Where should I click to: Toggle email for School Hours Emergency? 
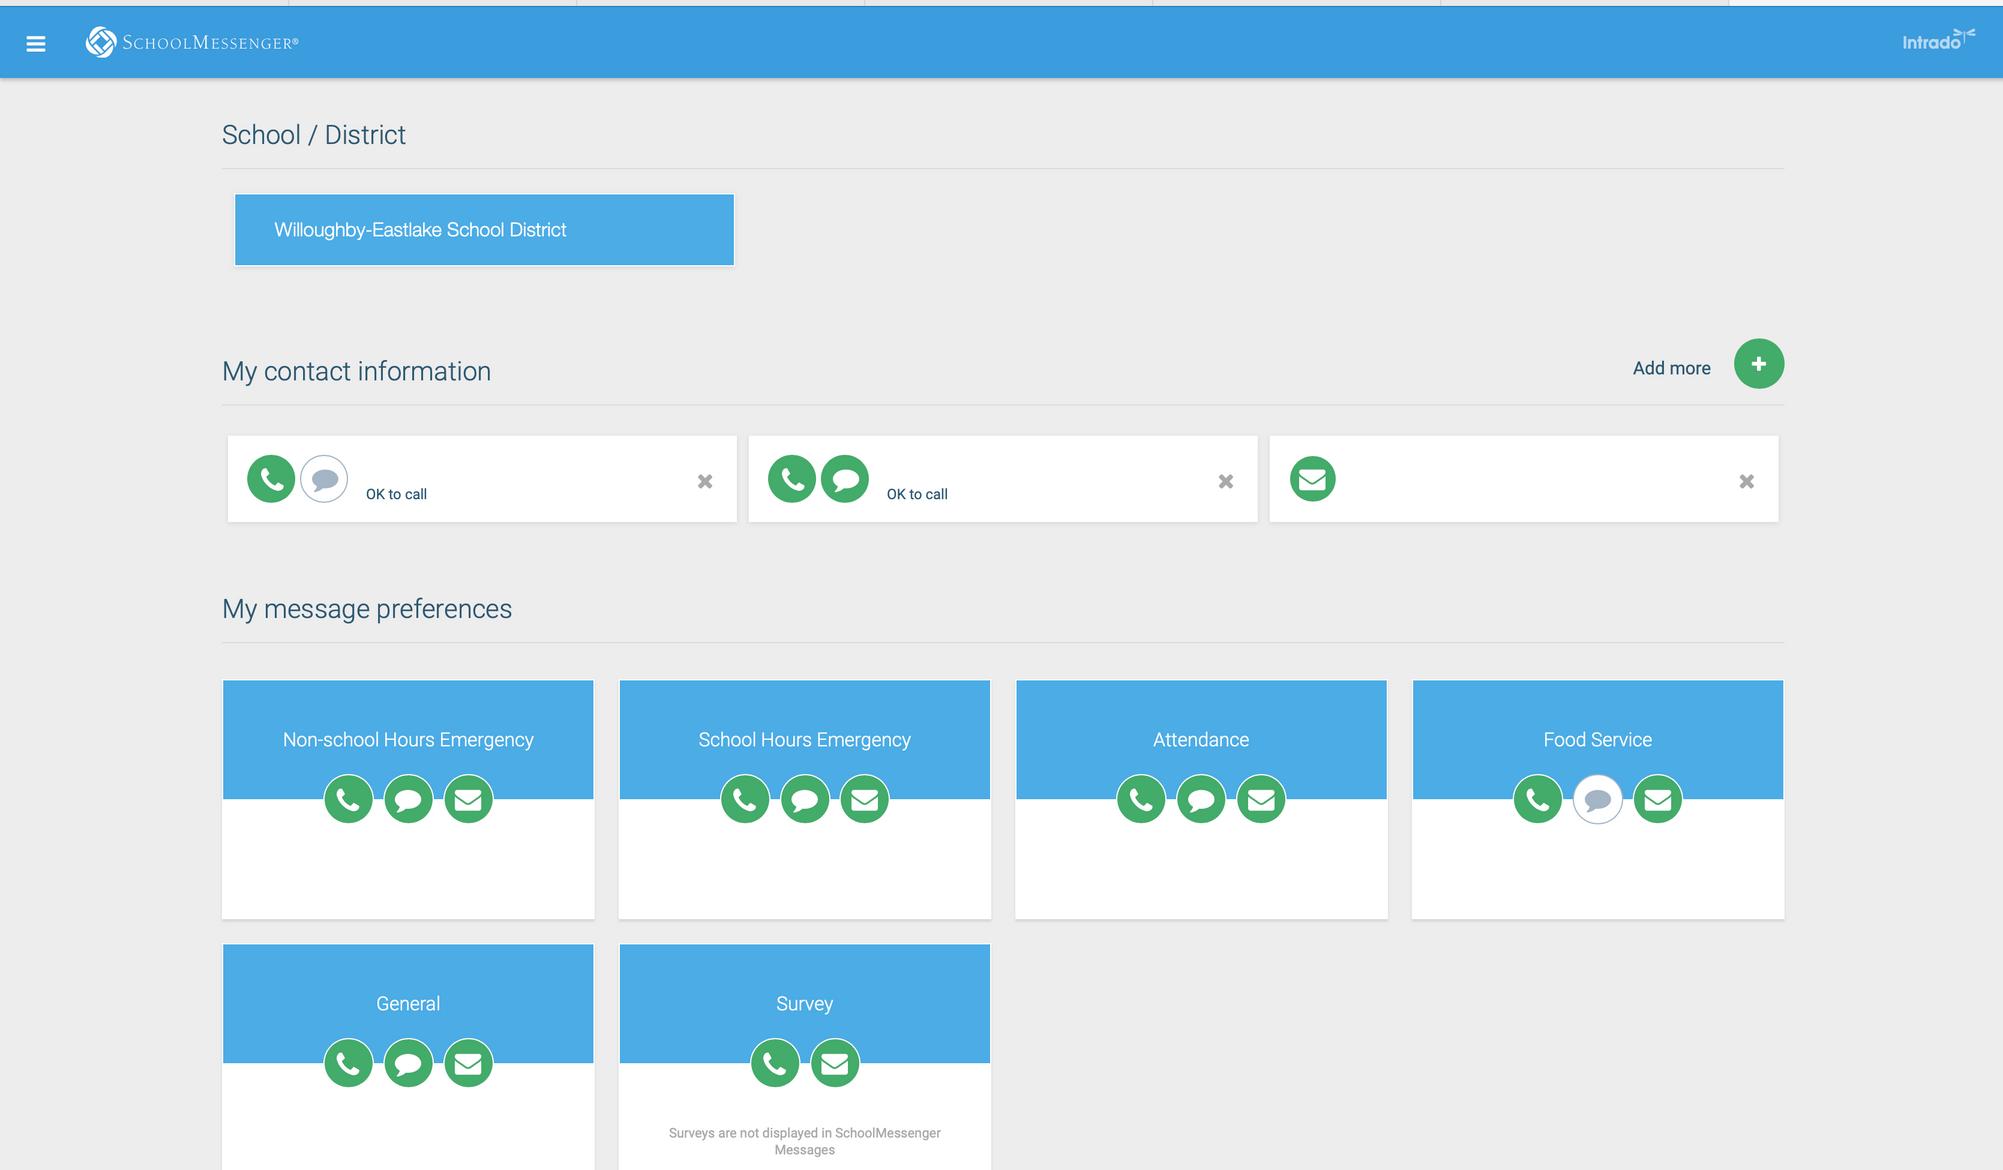864,800
